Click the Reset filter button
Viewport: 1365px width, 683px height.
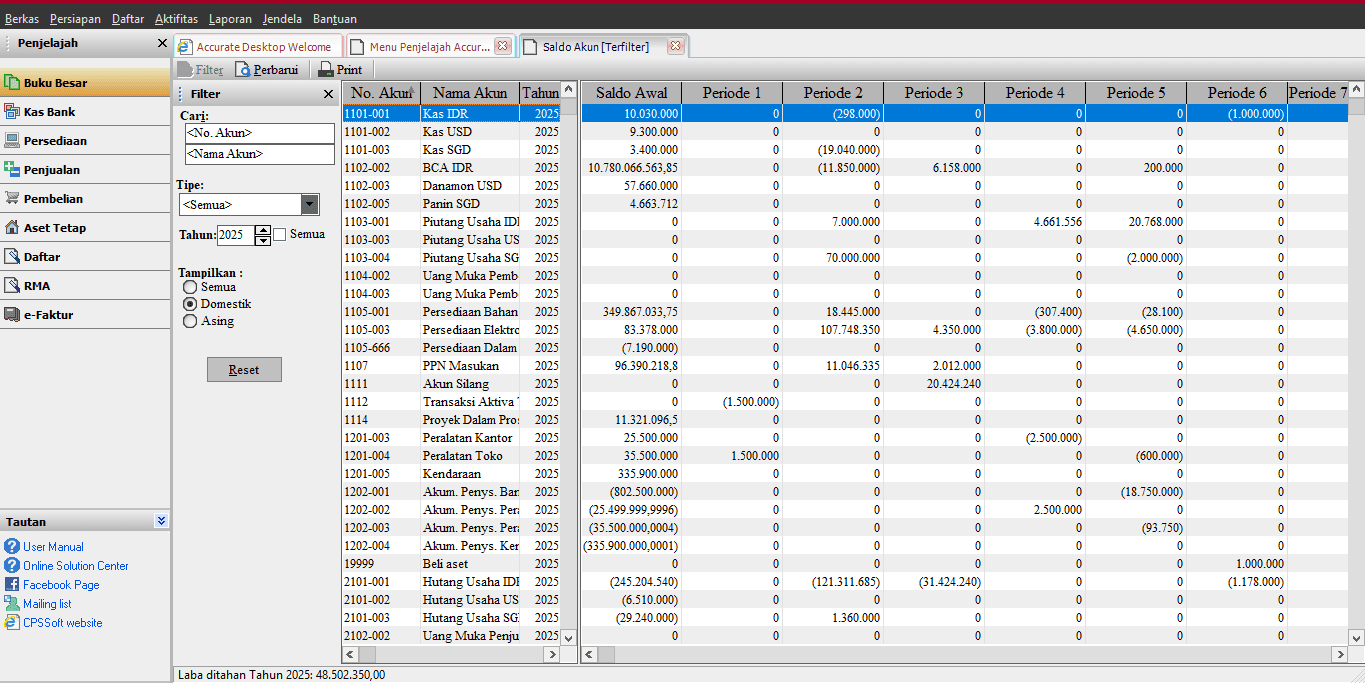point(244,369)
